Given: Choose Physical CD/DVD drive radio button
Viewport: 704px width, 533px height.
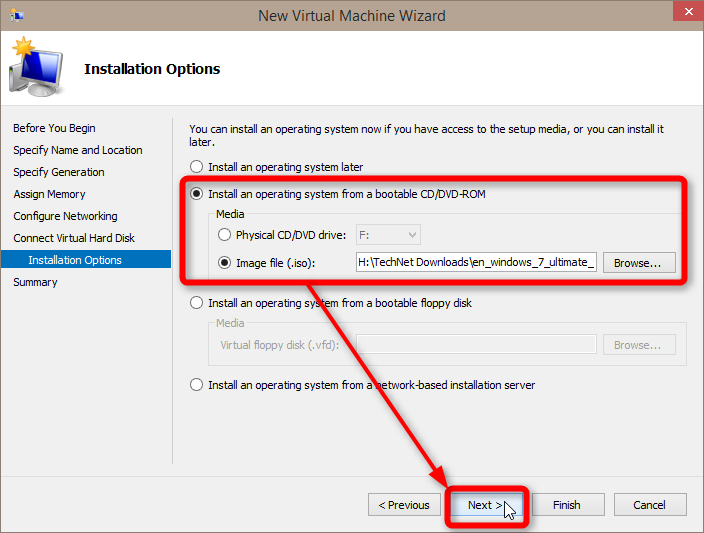Looking at the screenshot, I should [224, 235].
